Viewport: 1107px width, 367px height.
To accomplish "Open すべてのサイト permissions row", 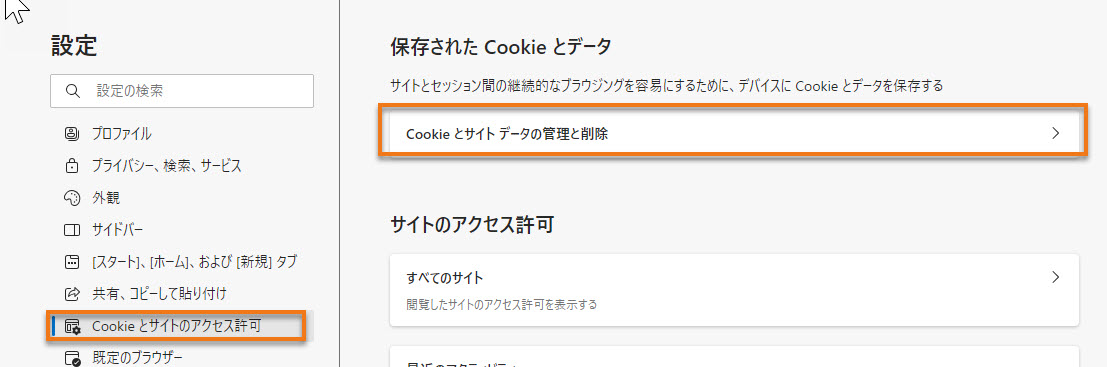I will (734, 290).
